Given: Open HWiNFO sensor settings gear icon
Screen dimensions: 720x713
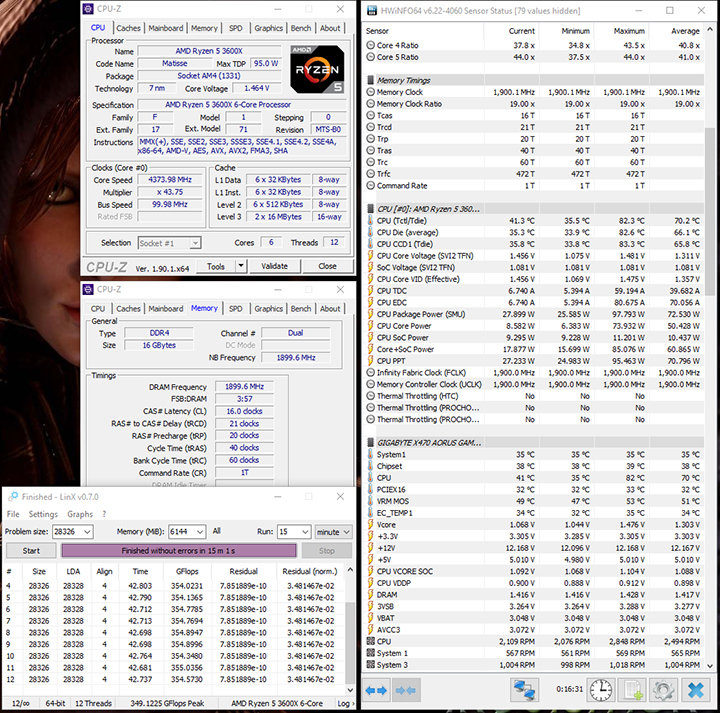Looking at the screenshot, I should (x=662, y=691).
